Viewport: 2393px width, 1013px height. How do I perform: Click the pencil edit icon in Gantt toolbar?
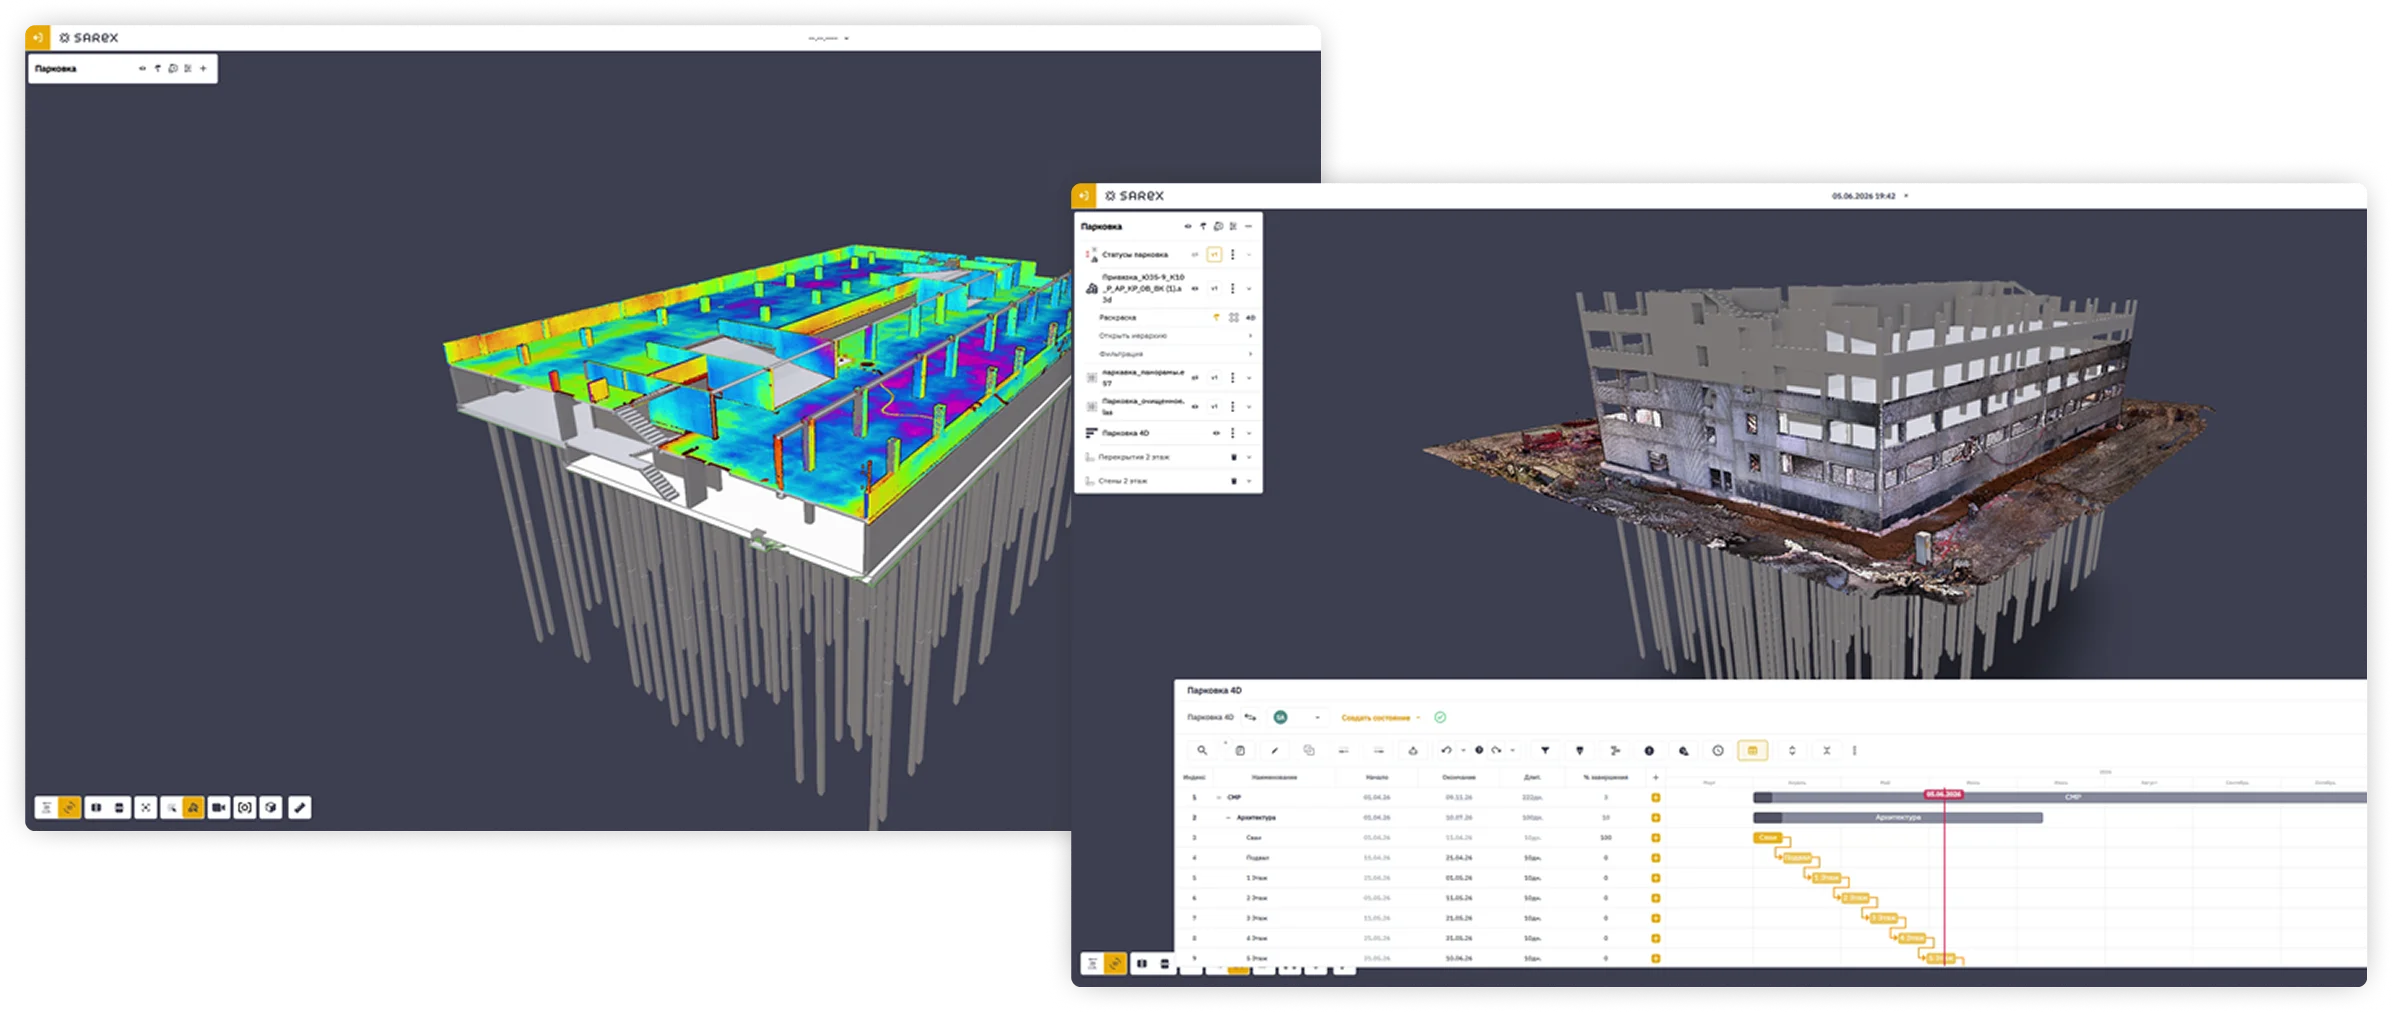pos(1274,750)
